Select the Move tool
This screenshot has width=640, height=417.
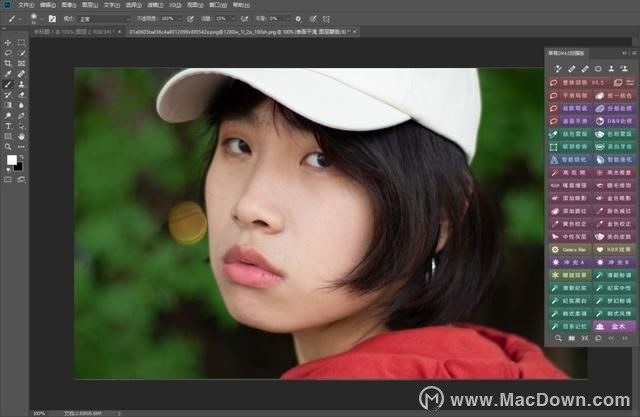point(8,42)
